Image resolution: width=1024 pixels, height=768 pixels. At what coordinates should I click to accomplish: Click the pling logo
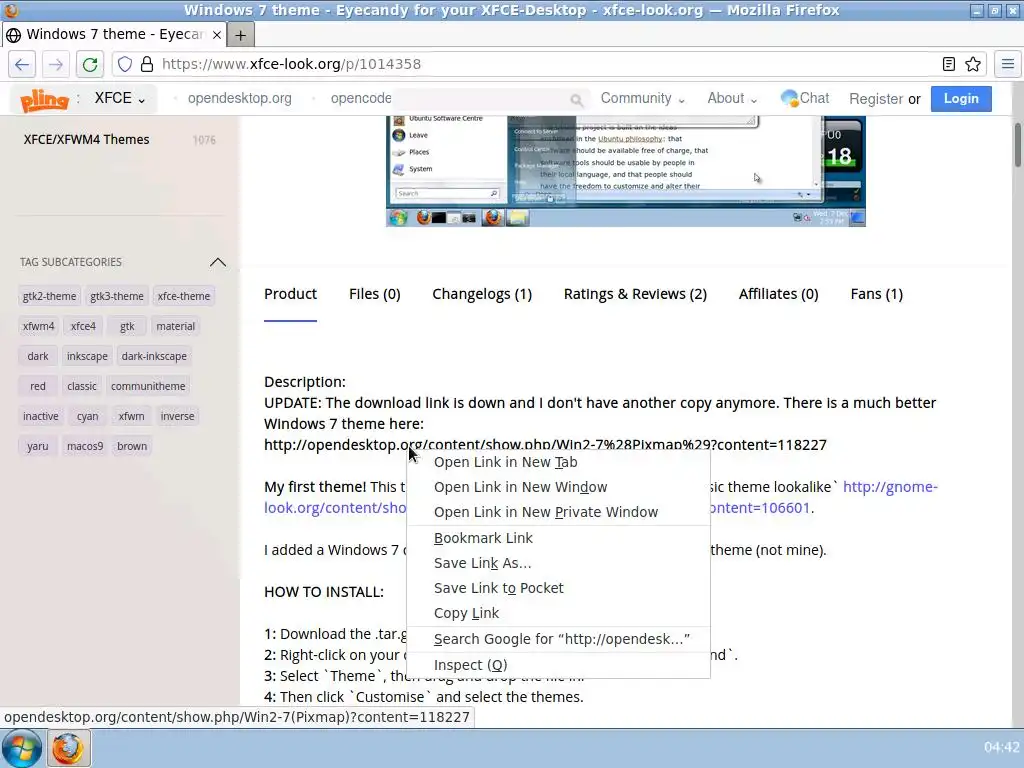point(44,99)
